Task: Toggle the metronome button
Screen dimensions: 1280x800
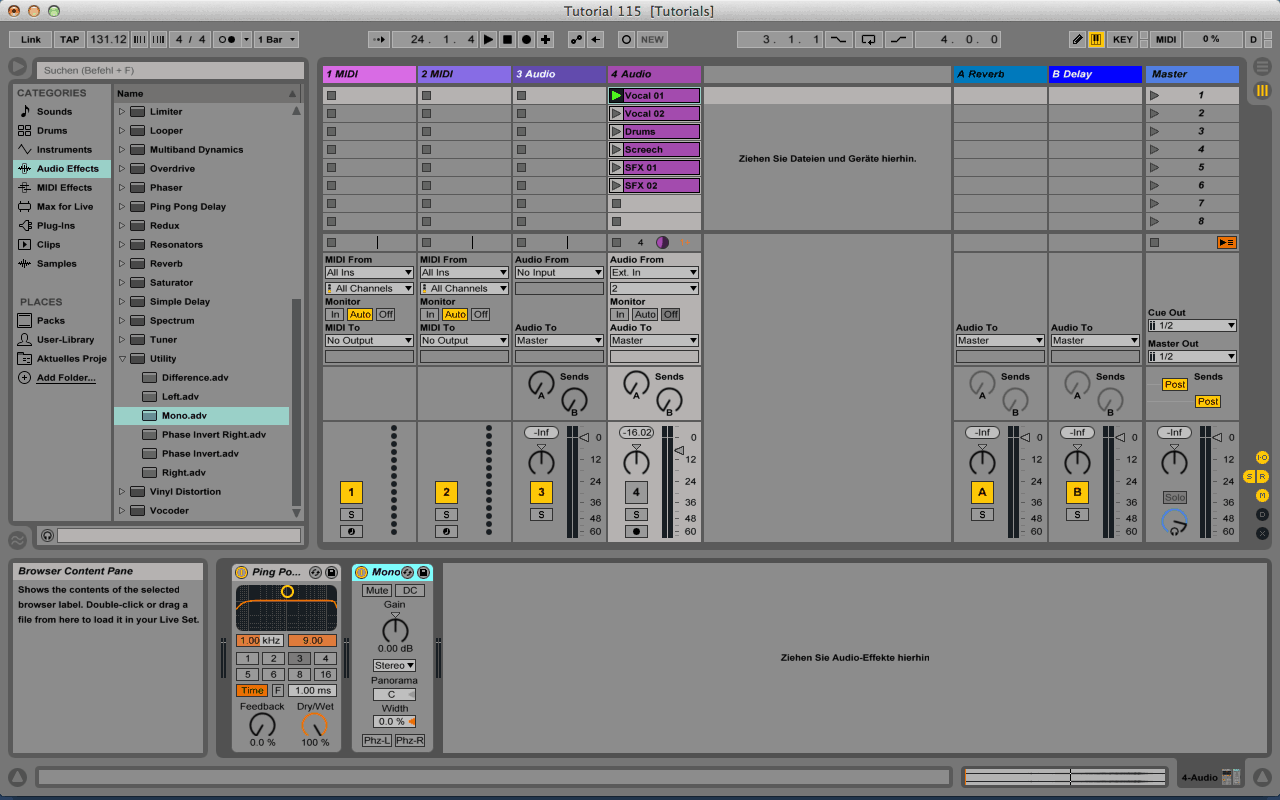Action: pos(227,40)
